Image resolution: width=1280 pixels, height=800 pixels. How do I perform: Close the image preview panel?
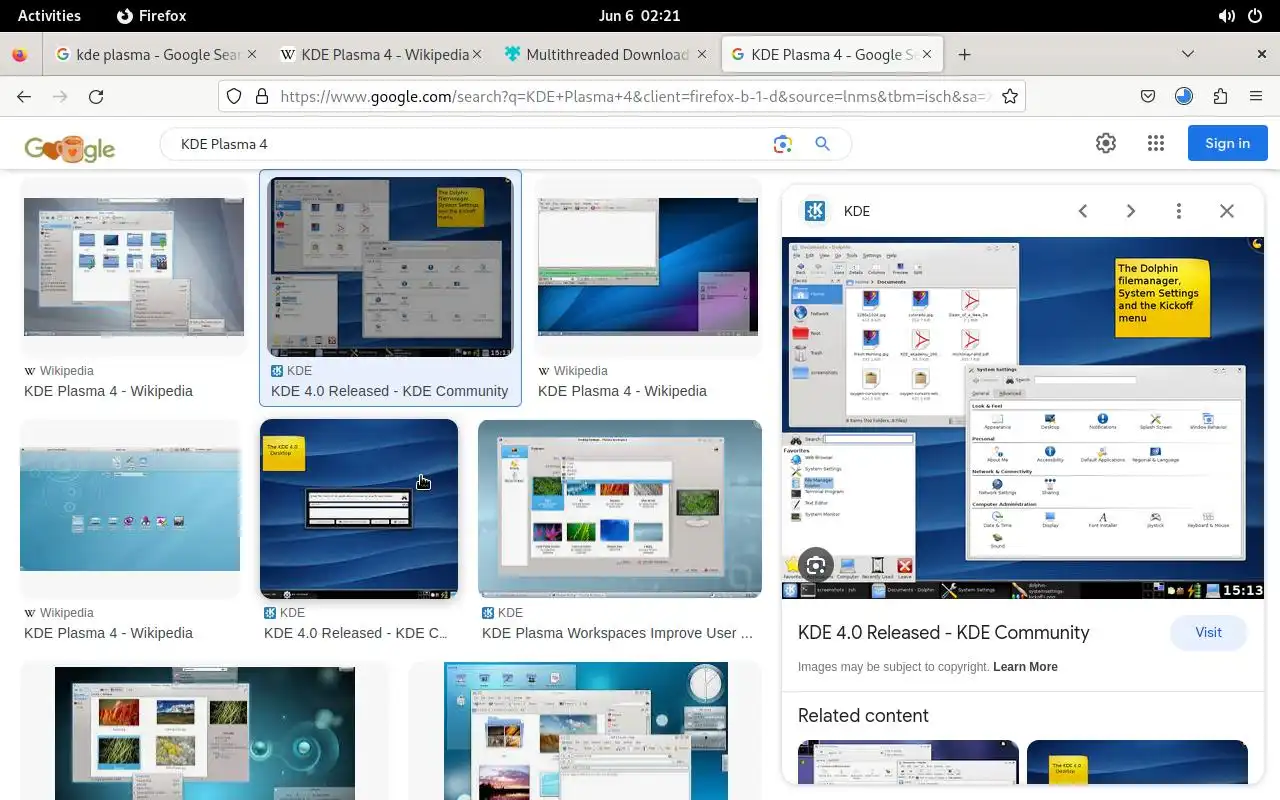click(1227, 211)
